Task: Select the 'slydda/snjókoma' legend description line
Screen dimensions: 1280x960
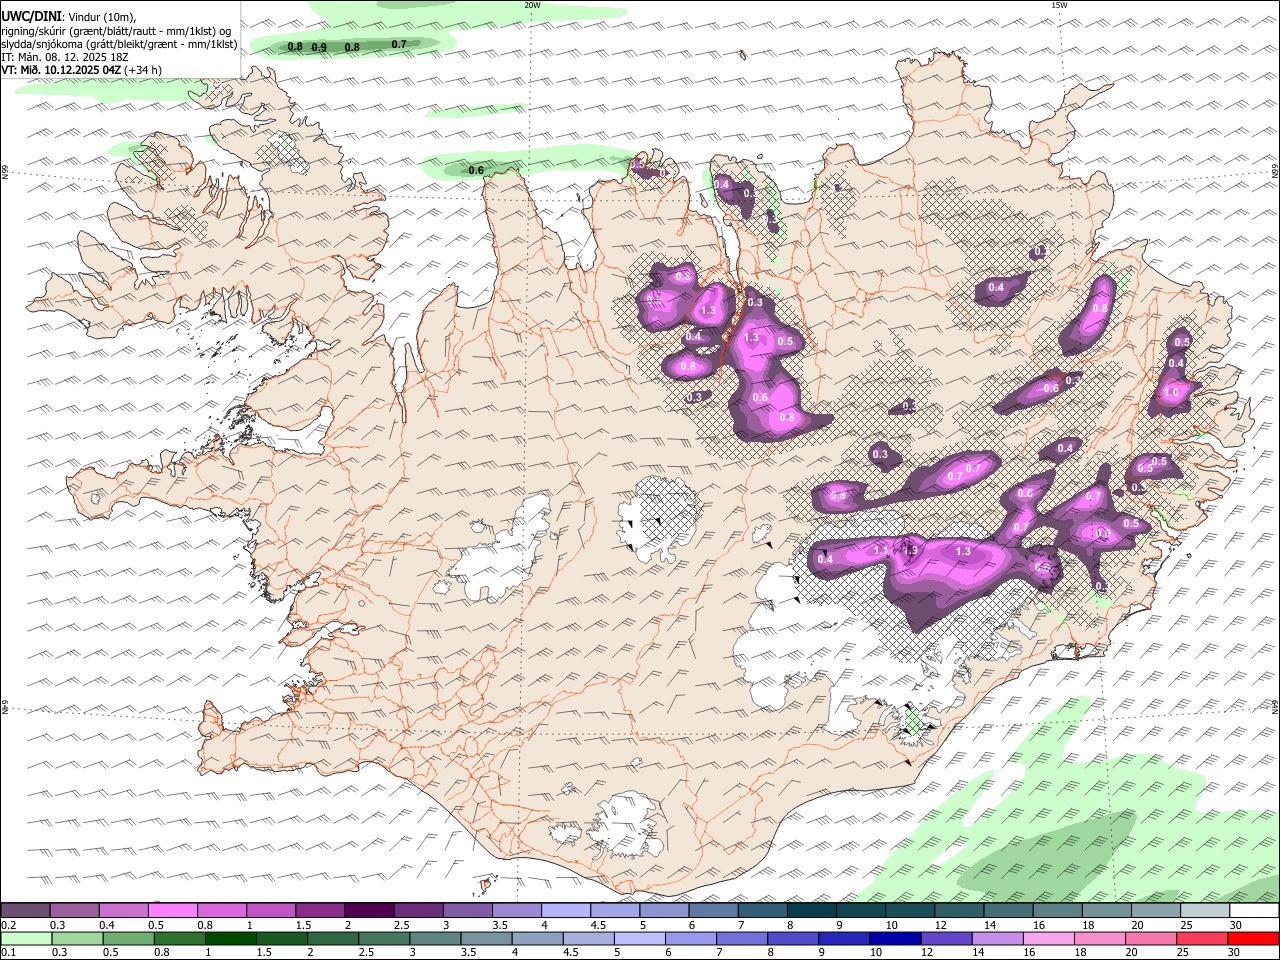Action: tap(120, 44)
